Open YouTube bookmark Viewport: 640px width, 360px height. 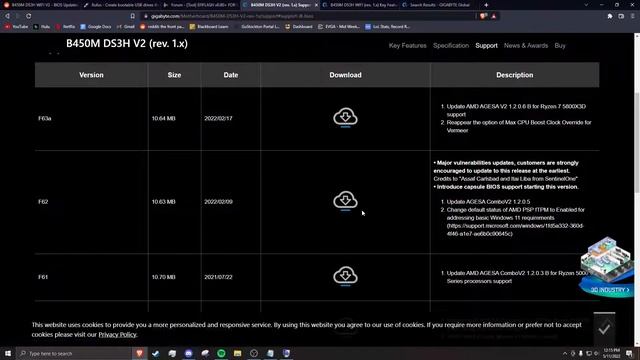click(16, 27)
